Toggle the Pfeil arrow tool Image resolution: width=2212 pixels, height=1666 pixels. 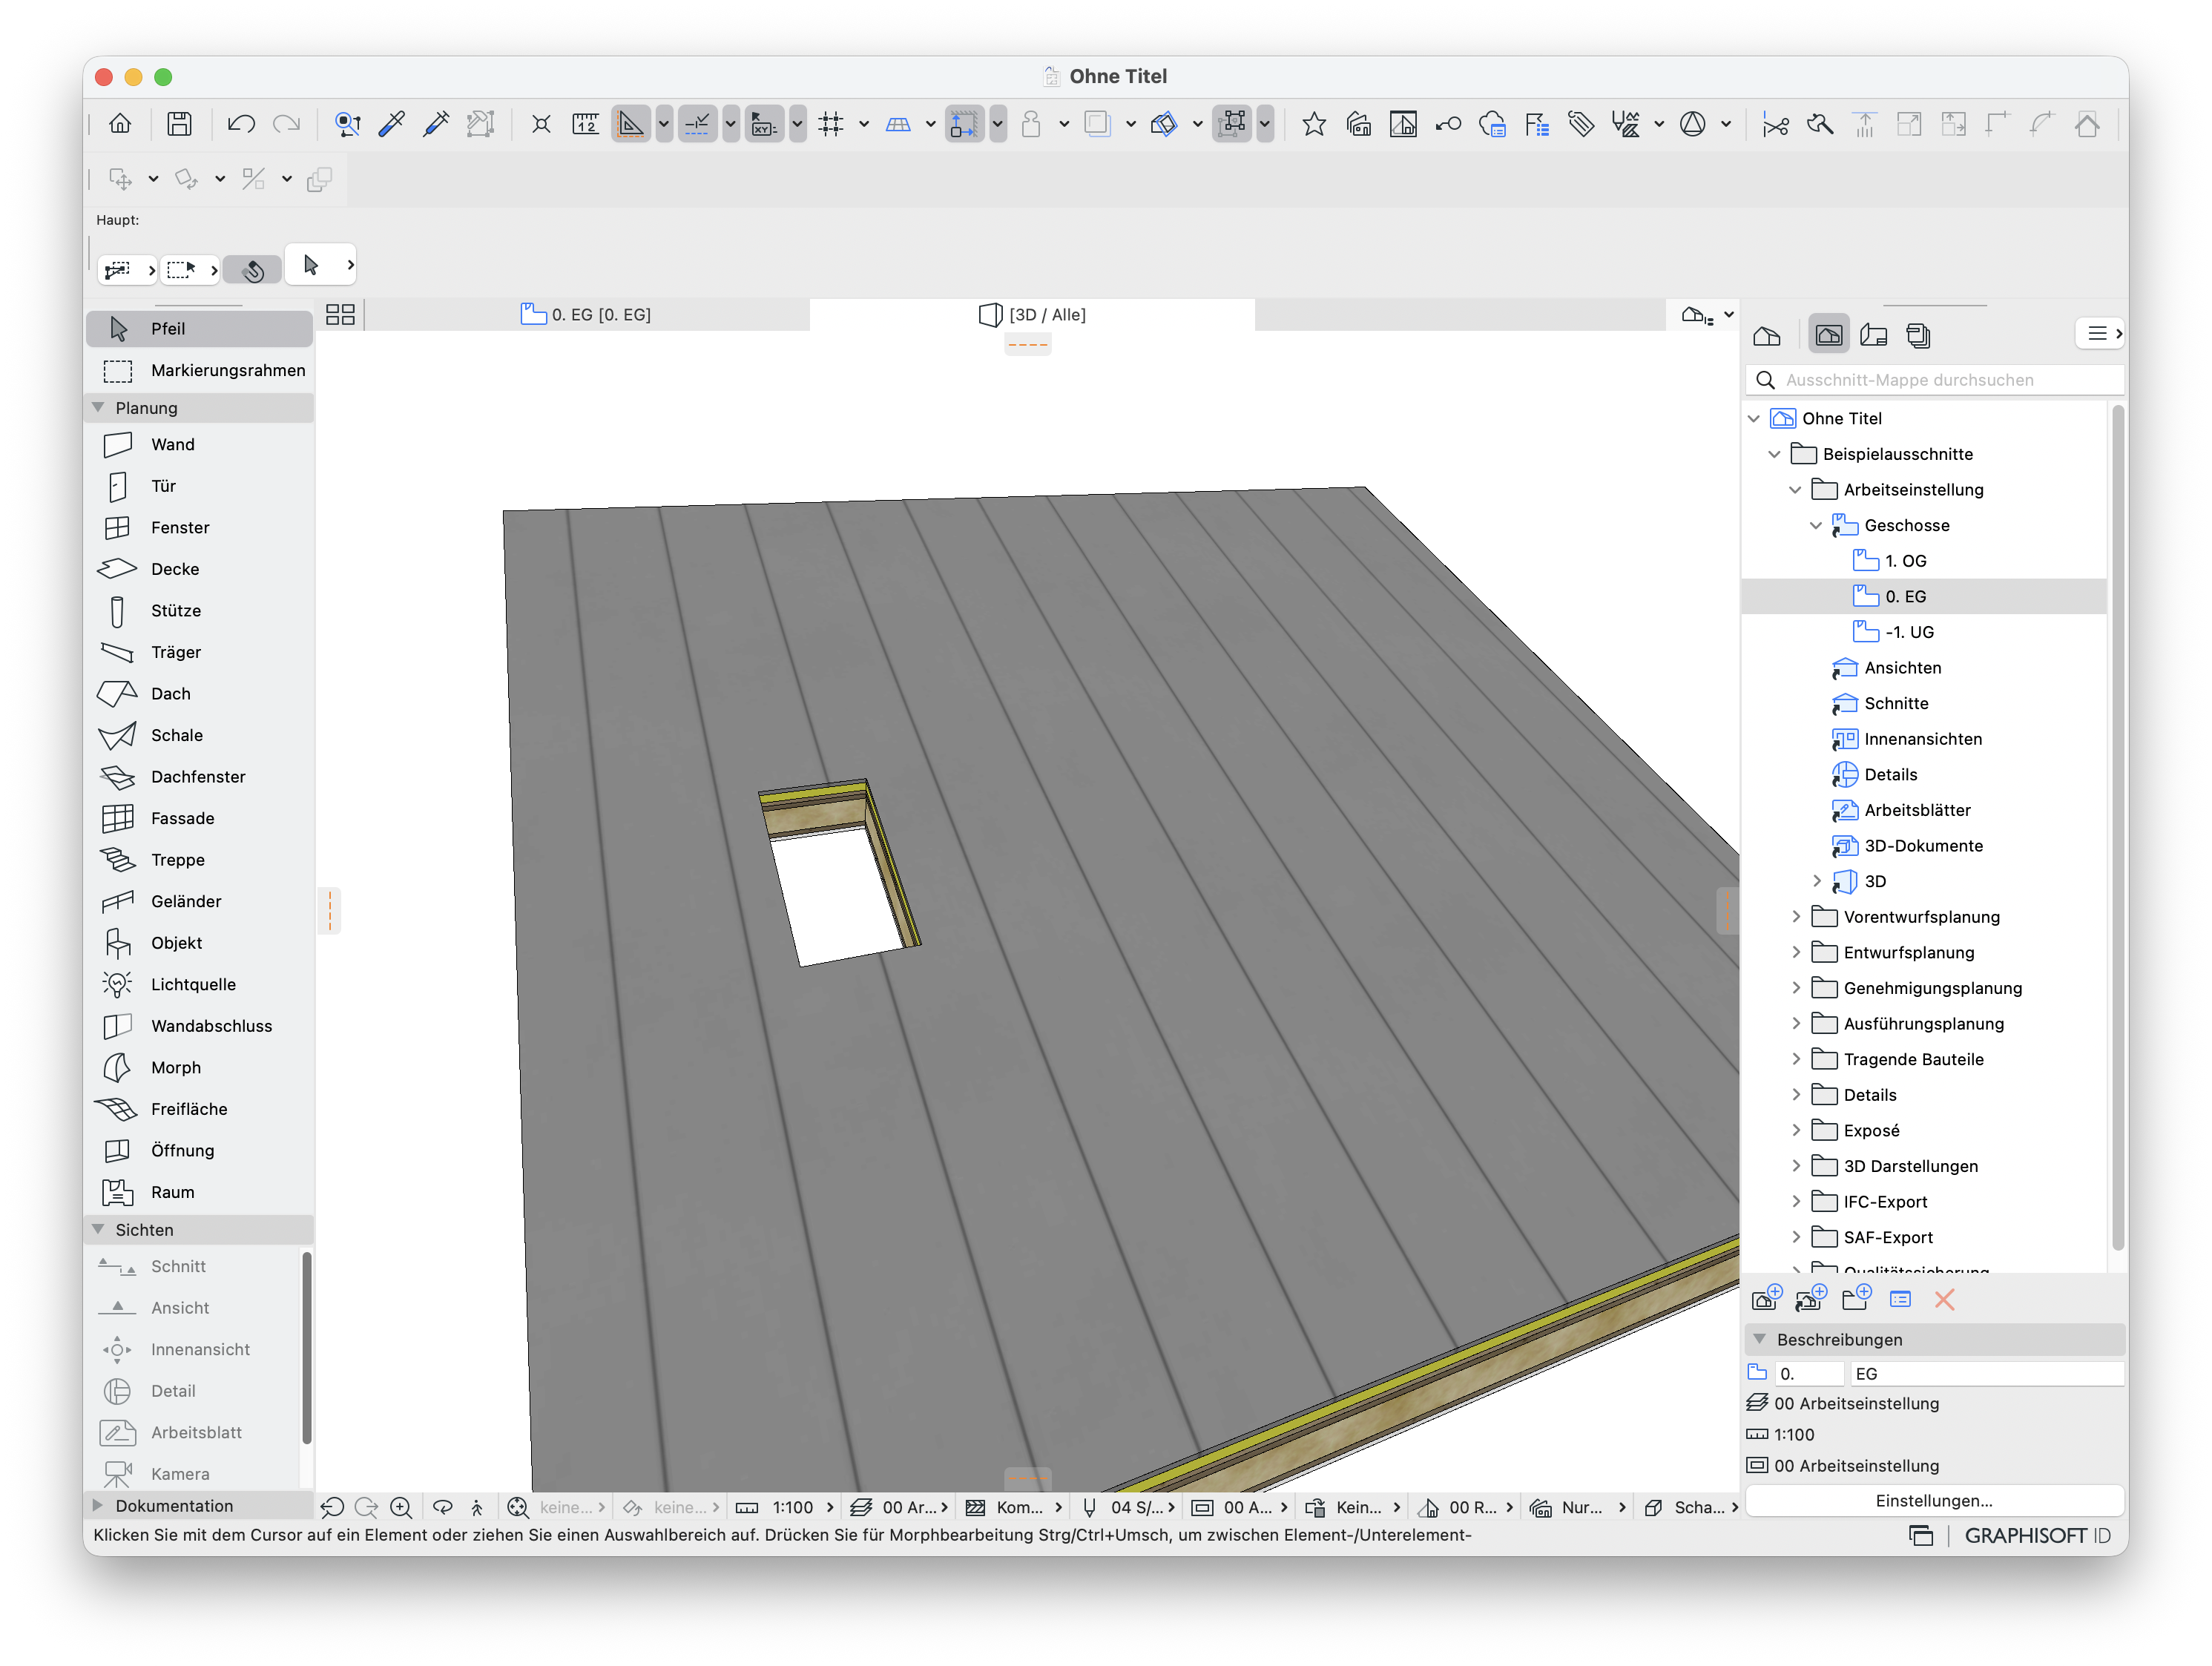point(199,329)
